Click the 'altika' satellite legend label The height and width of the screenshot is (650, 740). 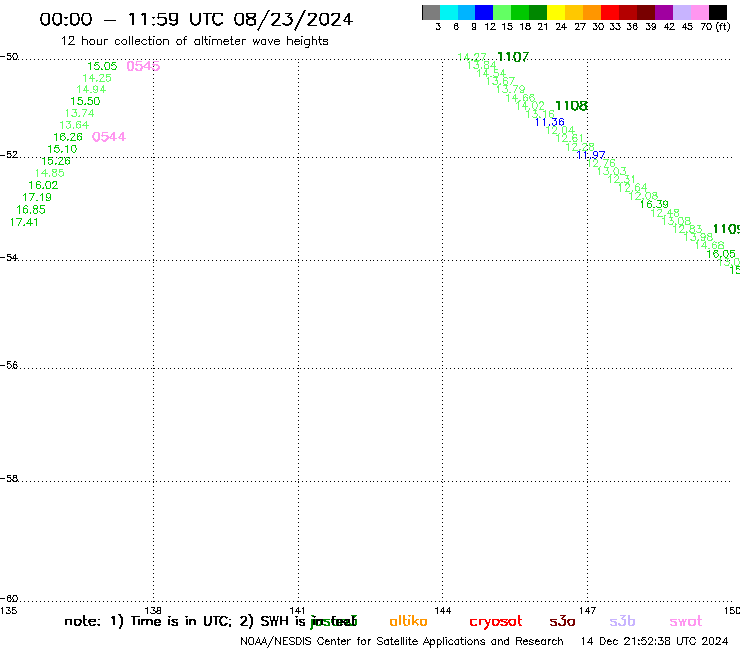click(408, 621)
